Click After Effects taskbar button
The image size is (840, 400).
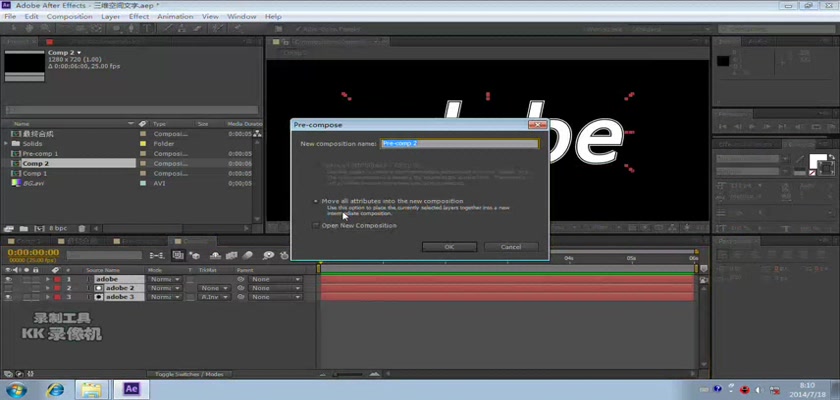tap(131, 389)
